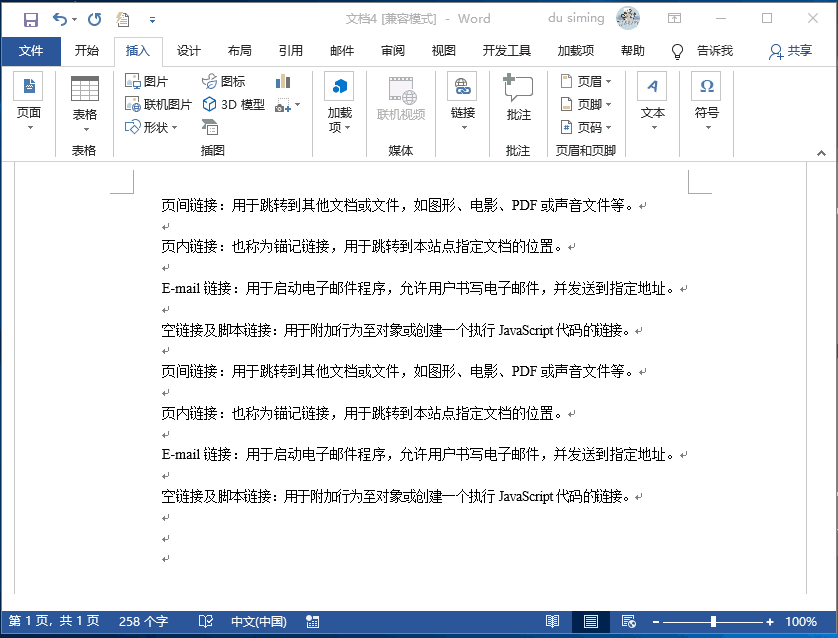The height and width of the screenshot is (638, 838).
Task: Switch to the 审阅 tab
Action: coord(393,51)
